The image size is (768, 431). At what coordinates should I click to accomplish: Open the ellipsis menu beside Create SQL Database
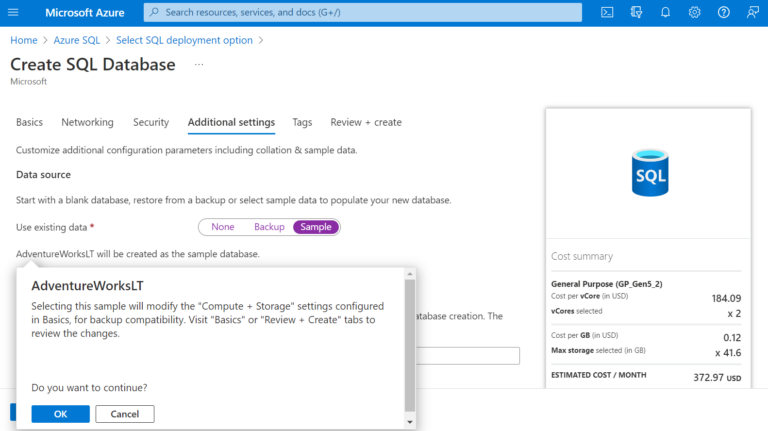[199, 65]
